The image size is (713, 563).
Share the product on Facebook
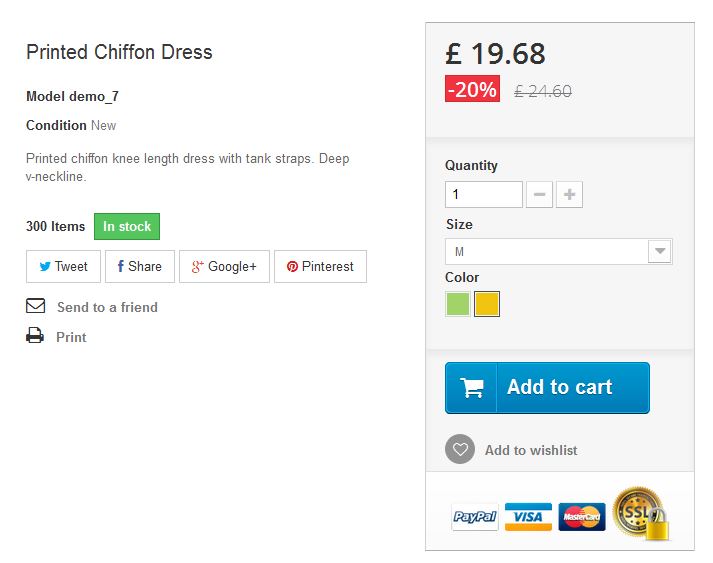coord(139,267)
